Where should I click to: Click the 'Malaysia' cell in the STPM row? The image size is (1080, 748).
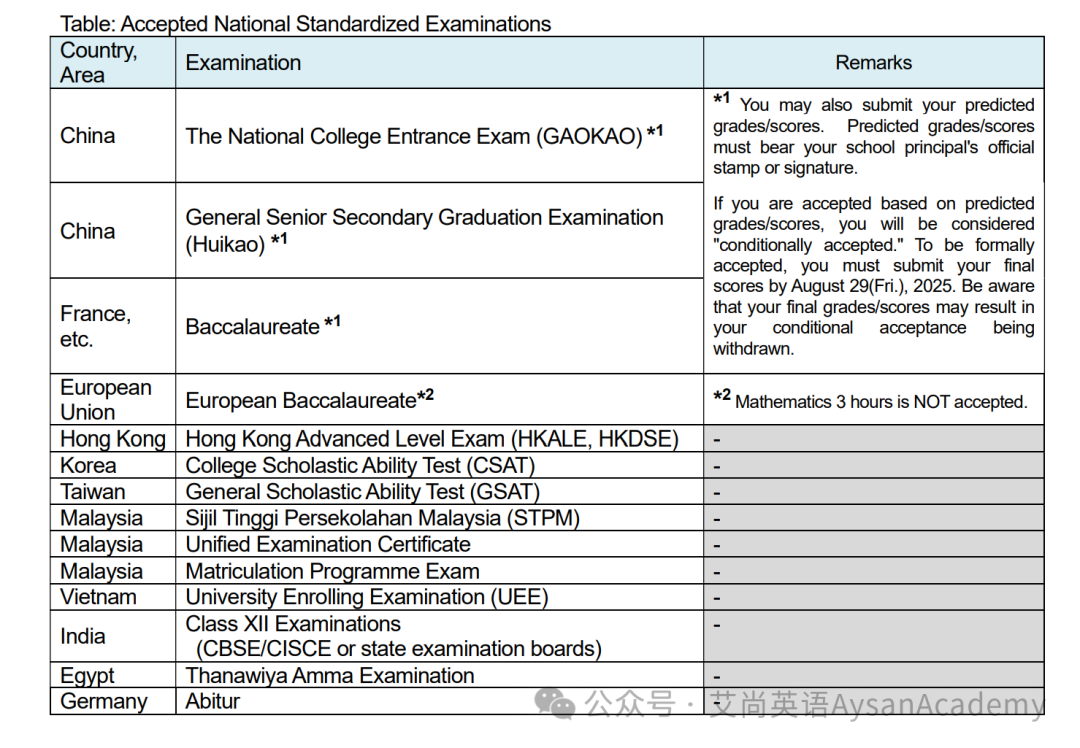click(113, 518)
